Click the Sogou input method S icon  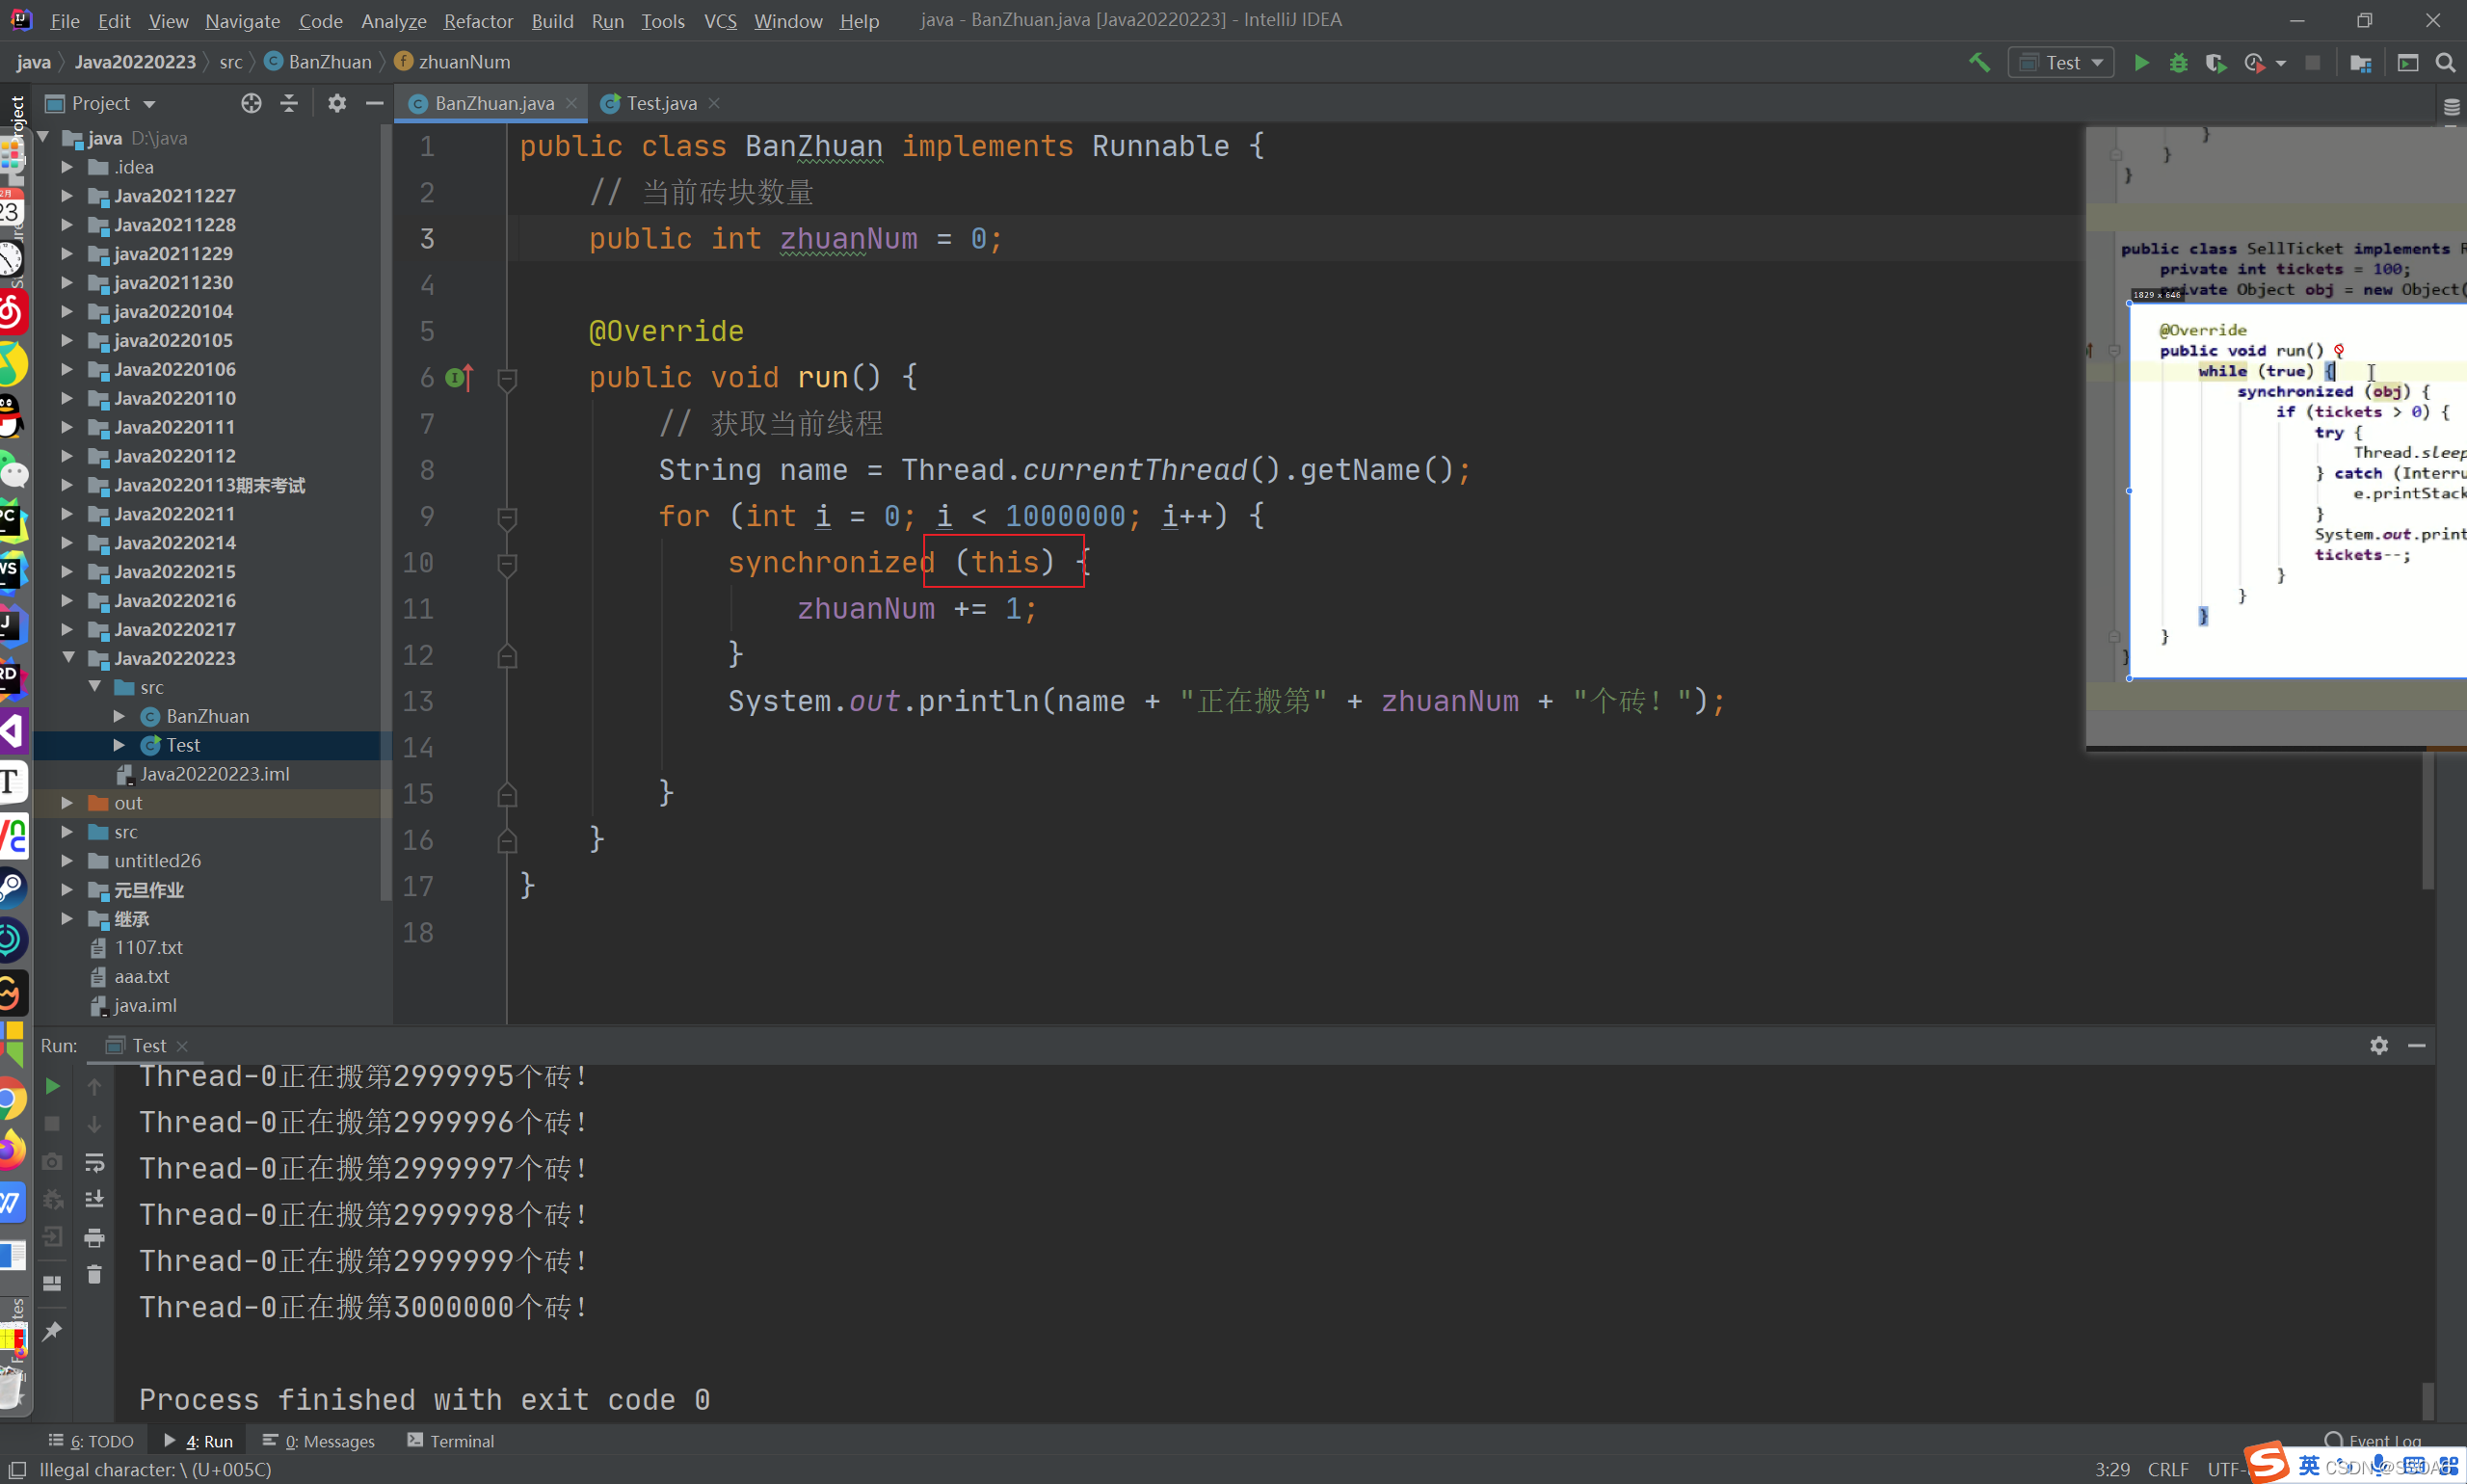pyautogui.click(x=2266, y=1462)
